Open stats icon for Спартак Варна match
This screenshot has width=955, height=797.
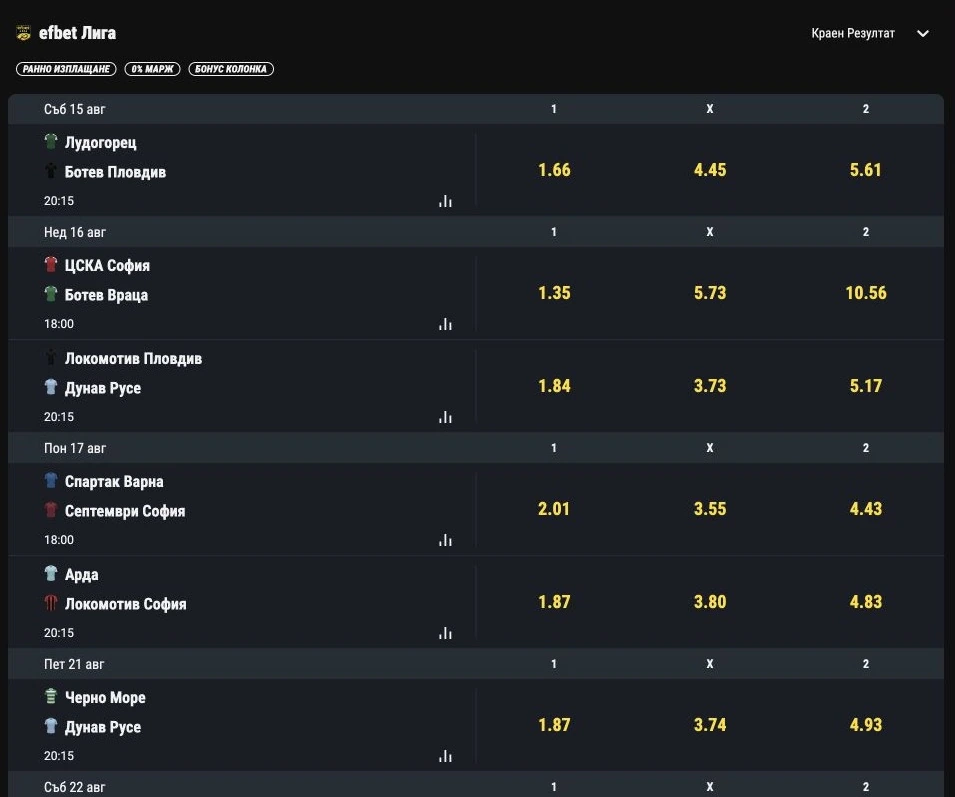point(445,540)
